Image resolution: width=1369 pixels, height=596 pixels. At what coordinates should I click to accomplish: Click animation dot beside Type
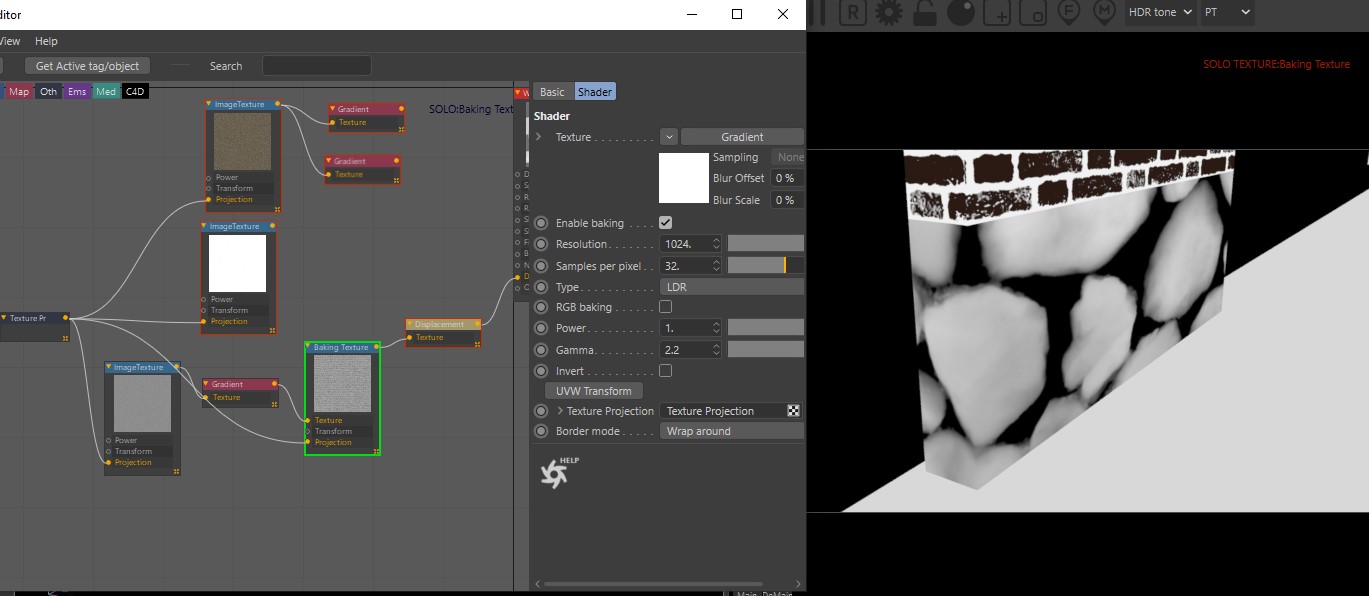click(x=541, y=287)
